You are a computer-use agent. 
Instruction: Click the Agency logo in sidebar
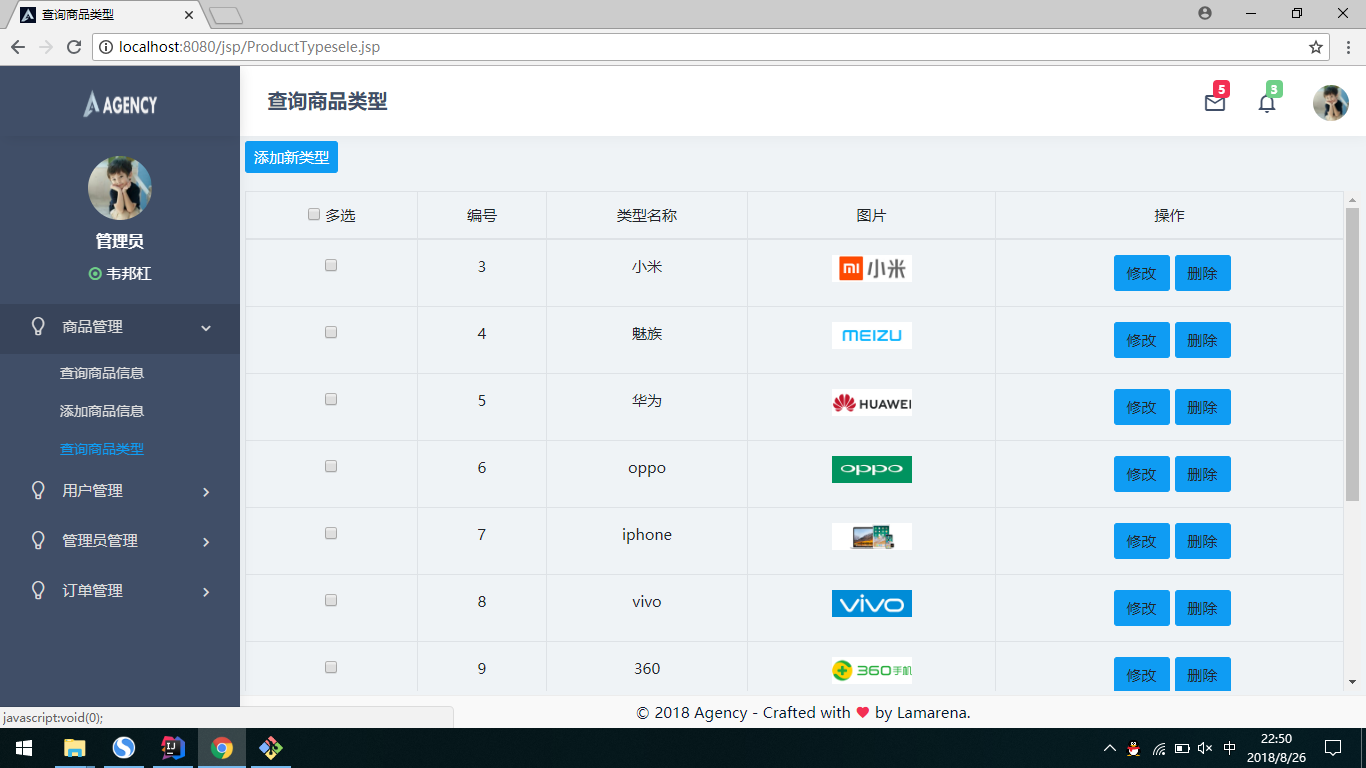click(120, 103)
